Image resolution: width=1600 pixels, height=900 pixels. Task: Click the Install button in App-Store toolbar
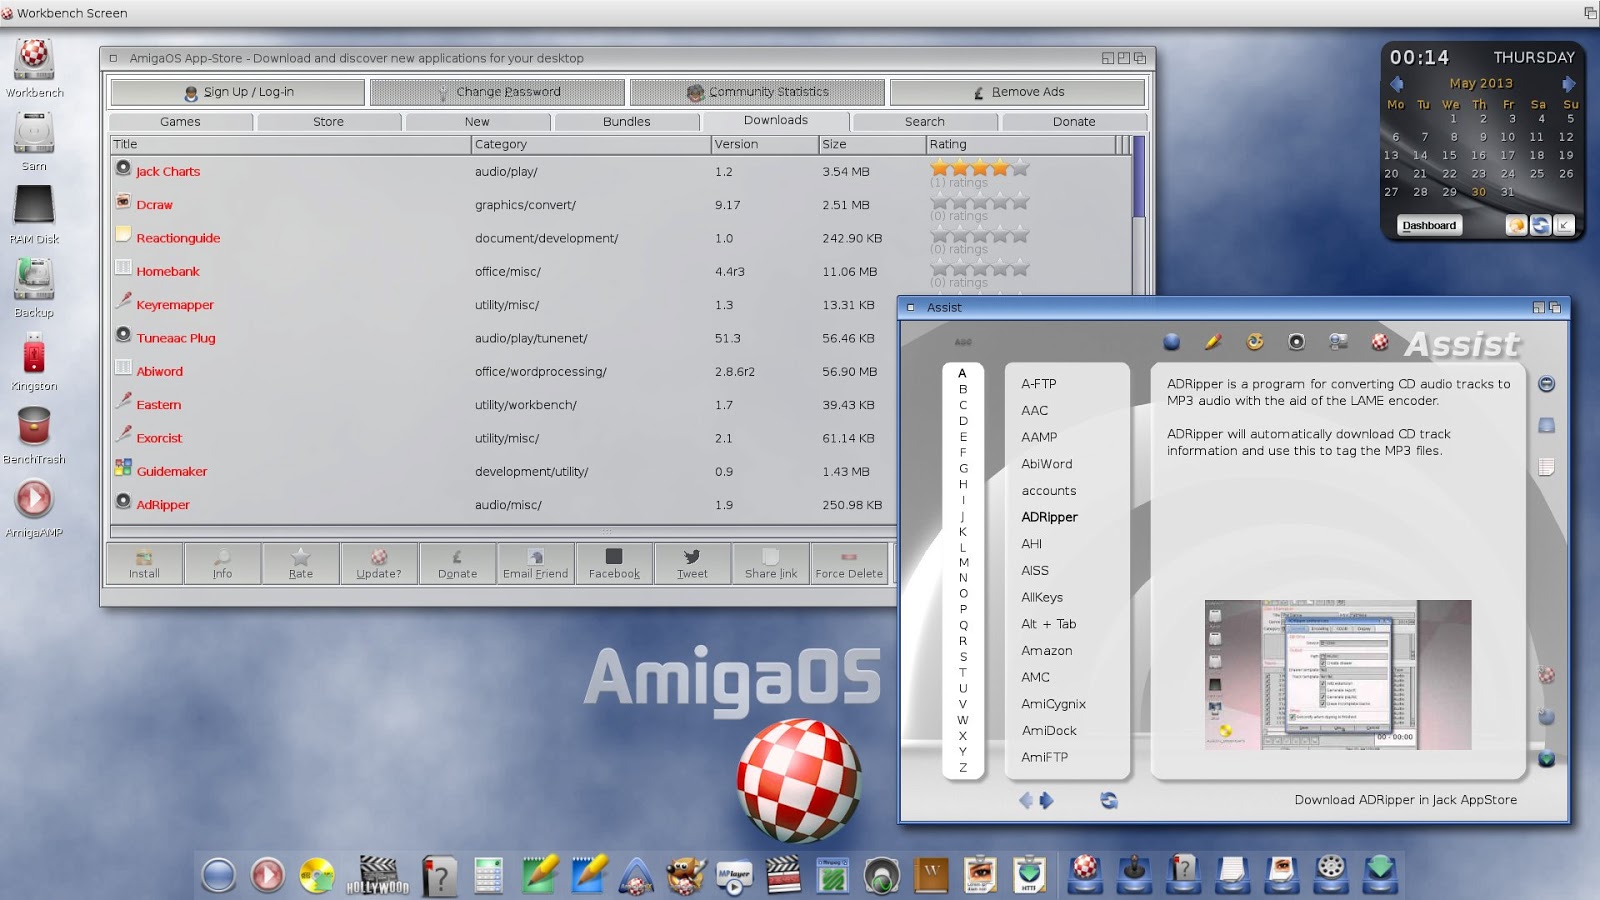[144, 563]
